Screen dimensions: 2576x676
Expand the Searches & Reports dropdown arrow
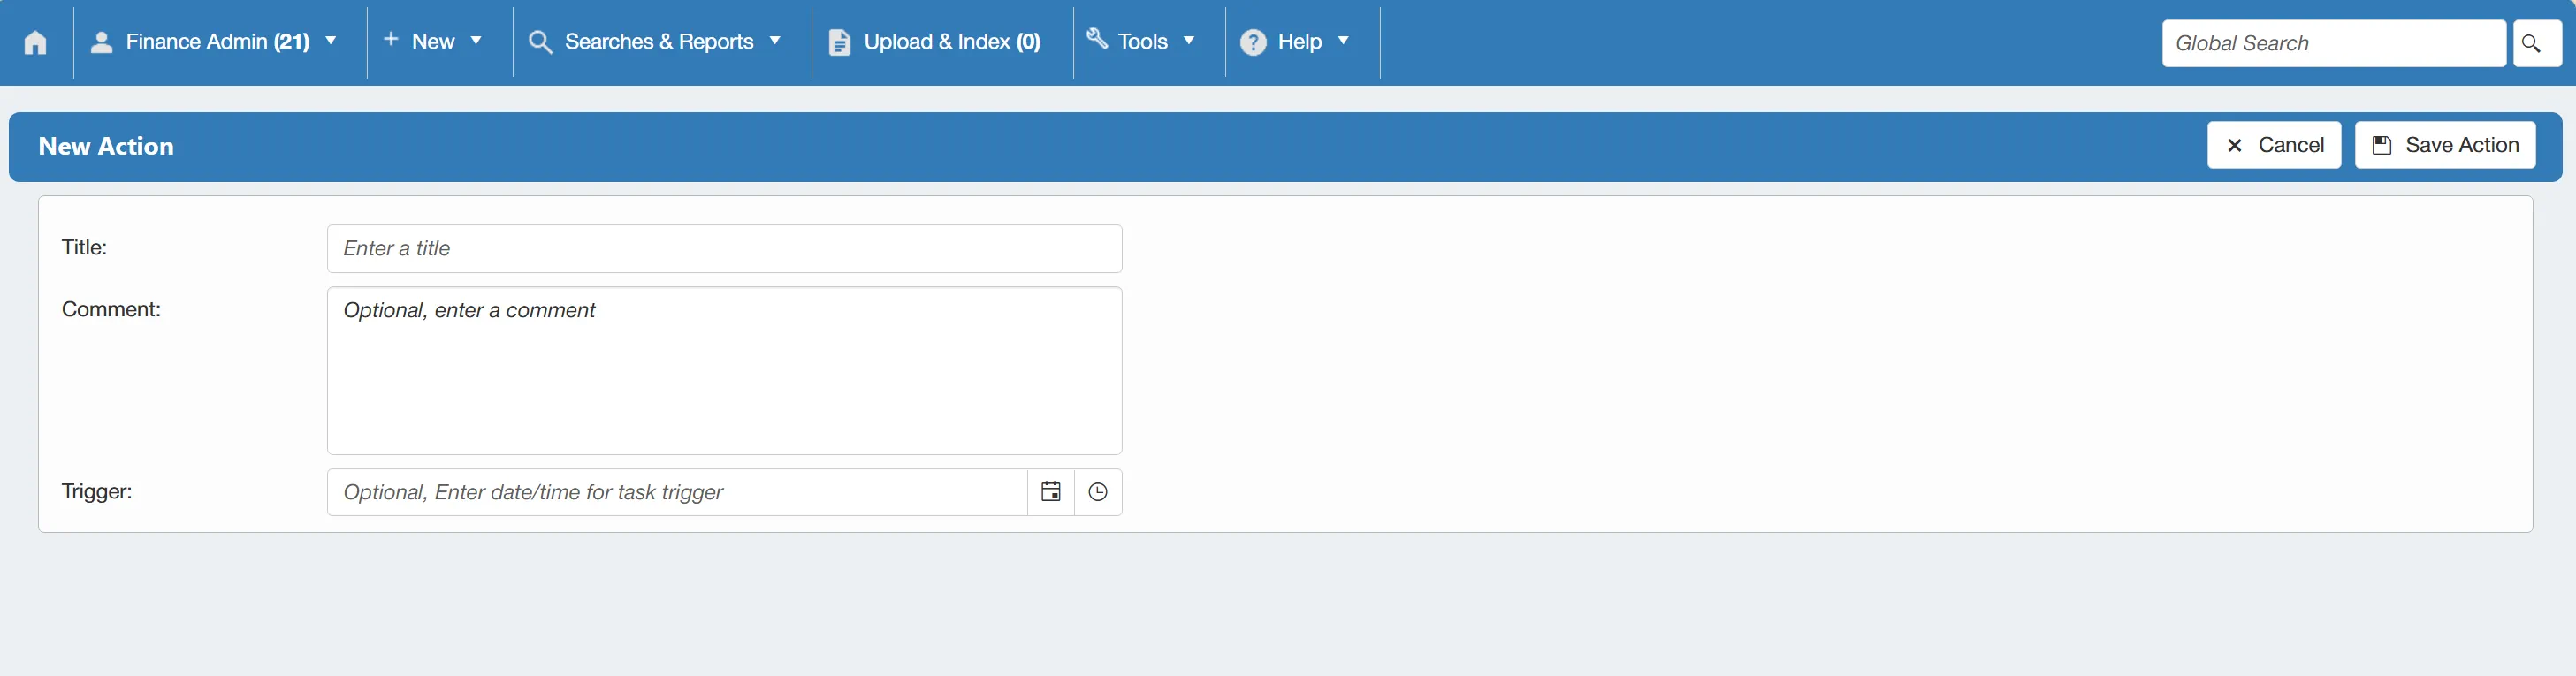coord(775,41)
